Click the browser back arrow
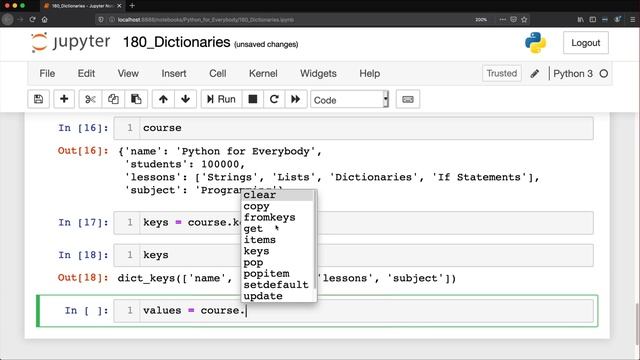This screenshot has width=640, height=360. coord(7,19)
